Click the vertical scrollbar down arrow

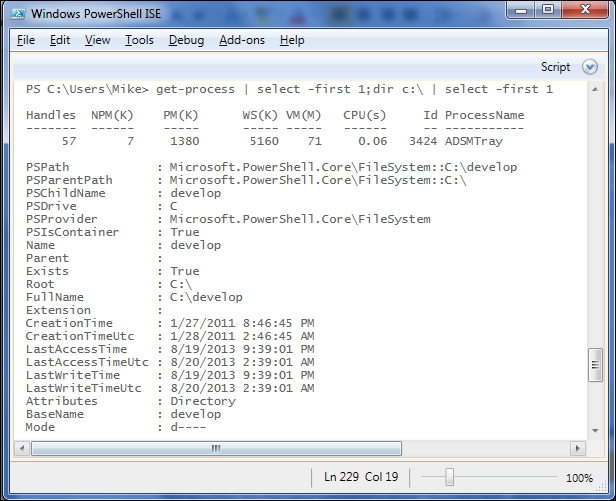[595, 431]
